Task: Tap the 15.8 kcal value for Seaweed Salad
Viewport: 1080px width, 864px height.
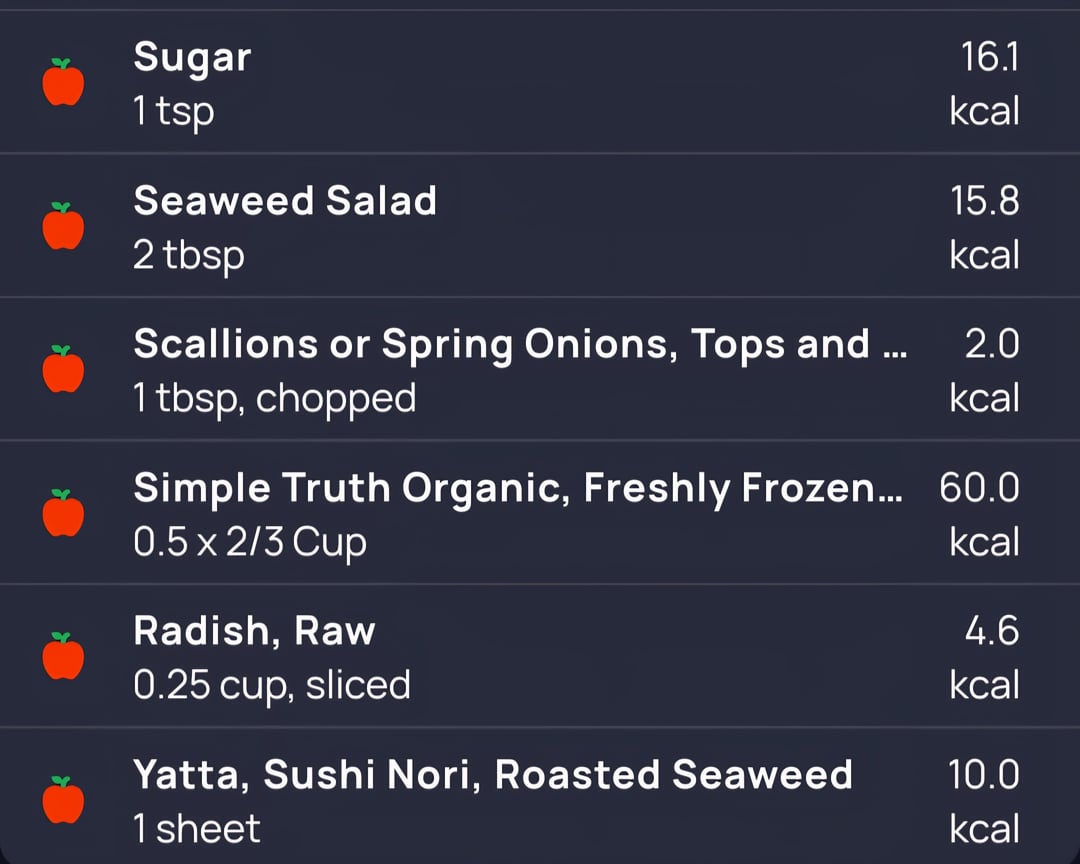Action: pyautogui.click(x=985, y=202)
